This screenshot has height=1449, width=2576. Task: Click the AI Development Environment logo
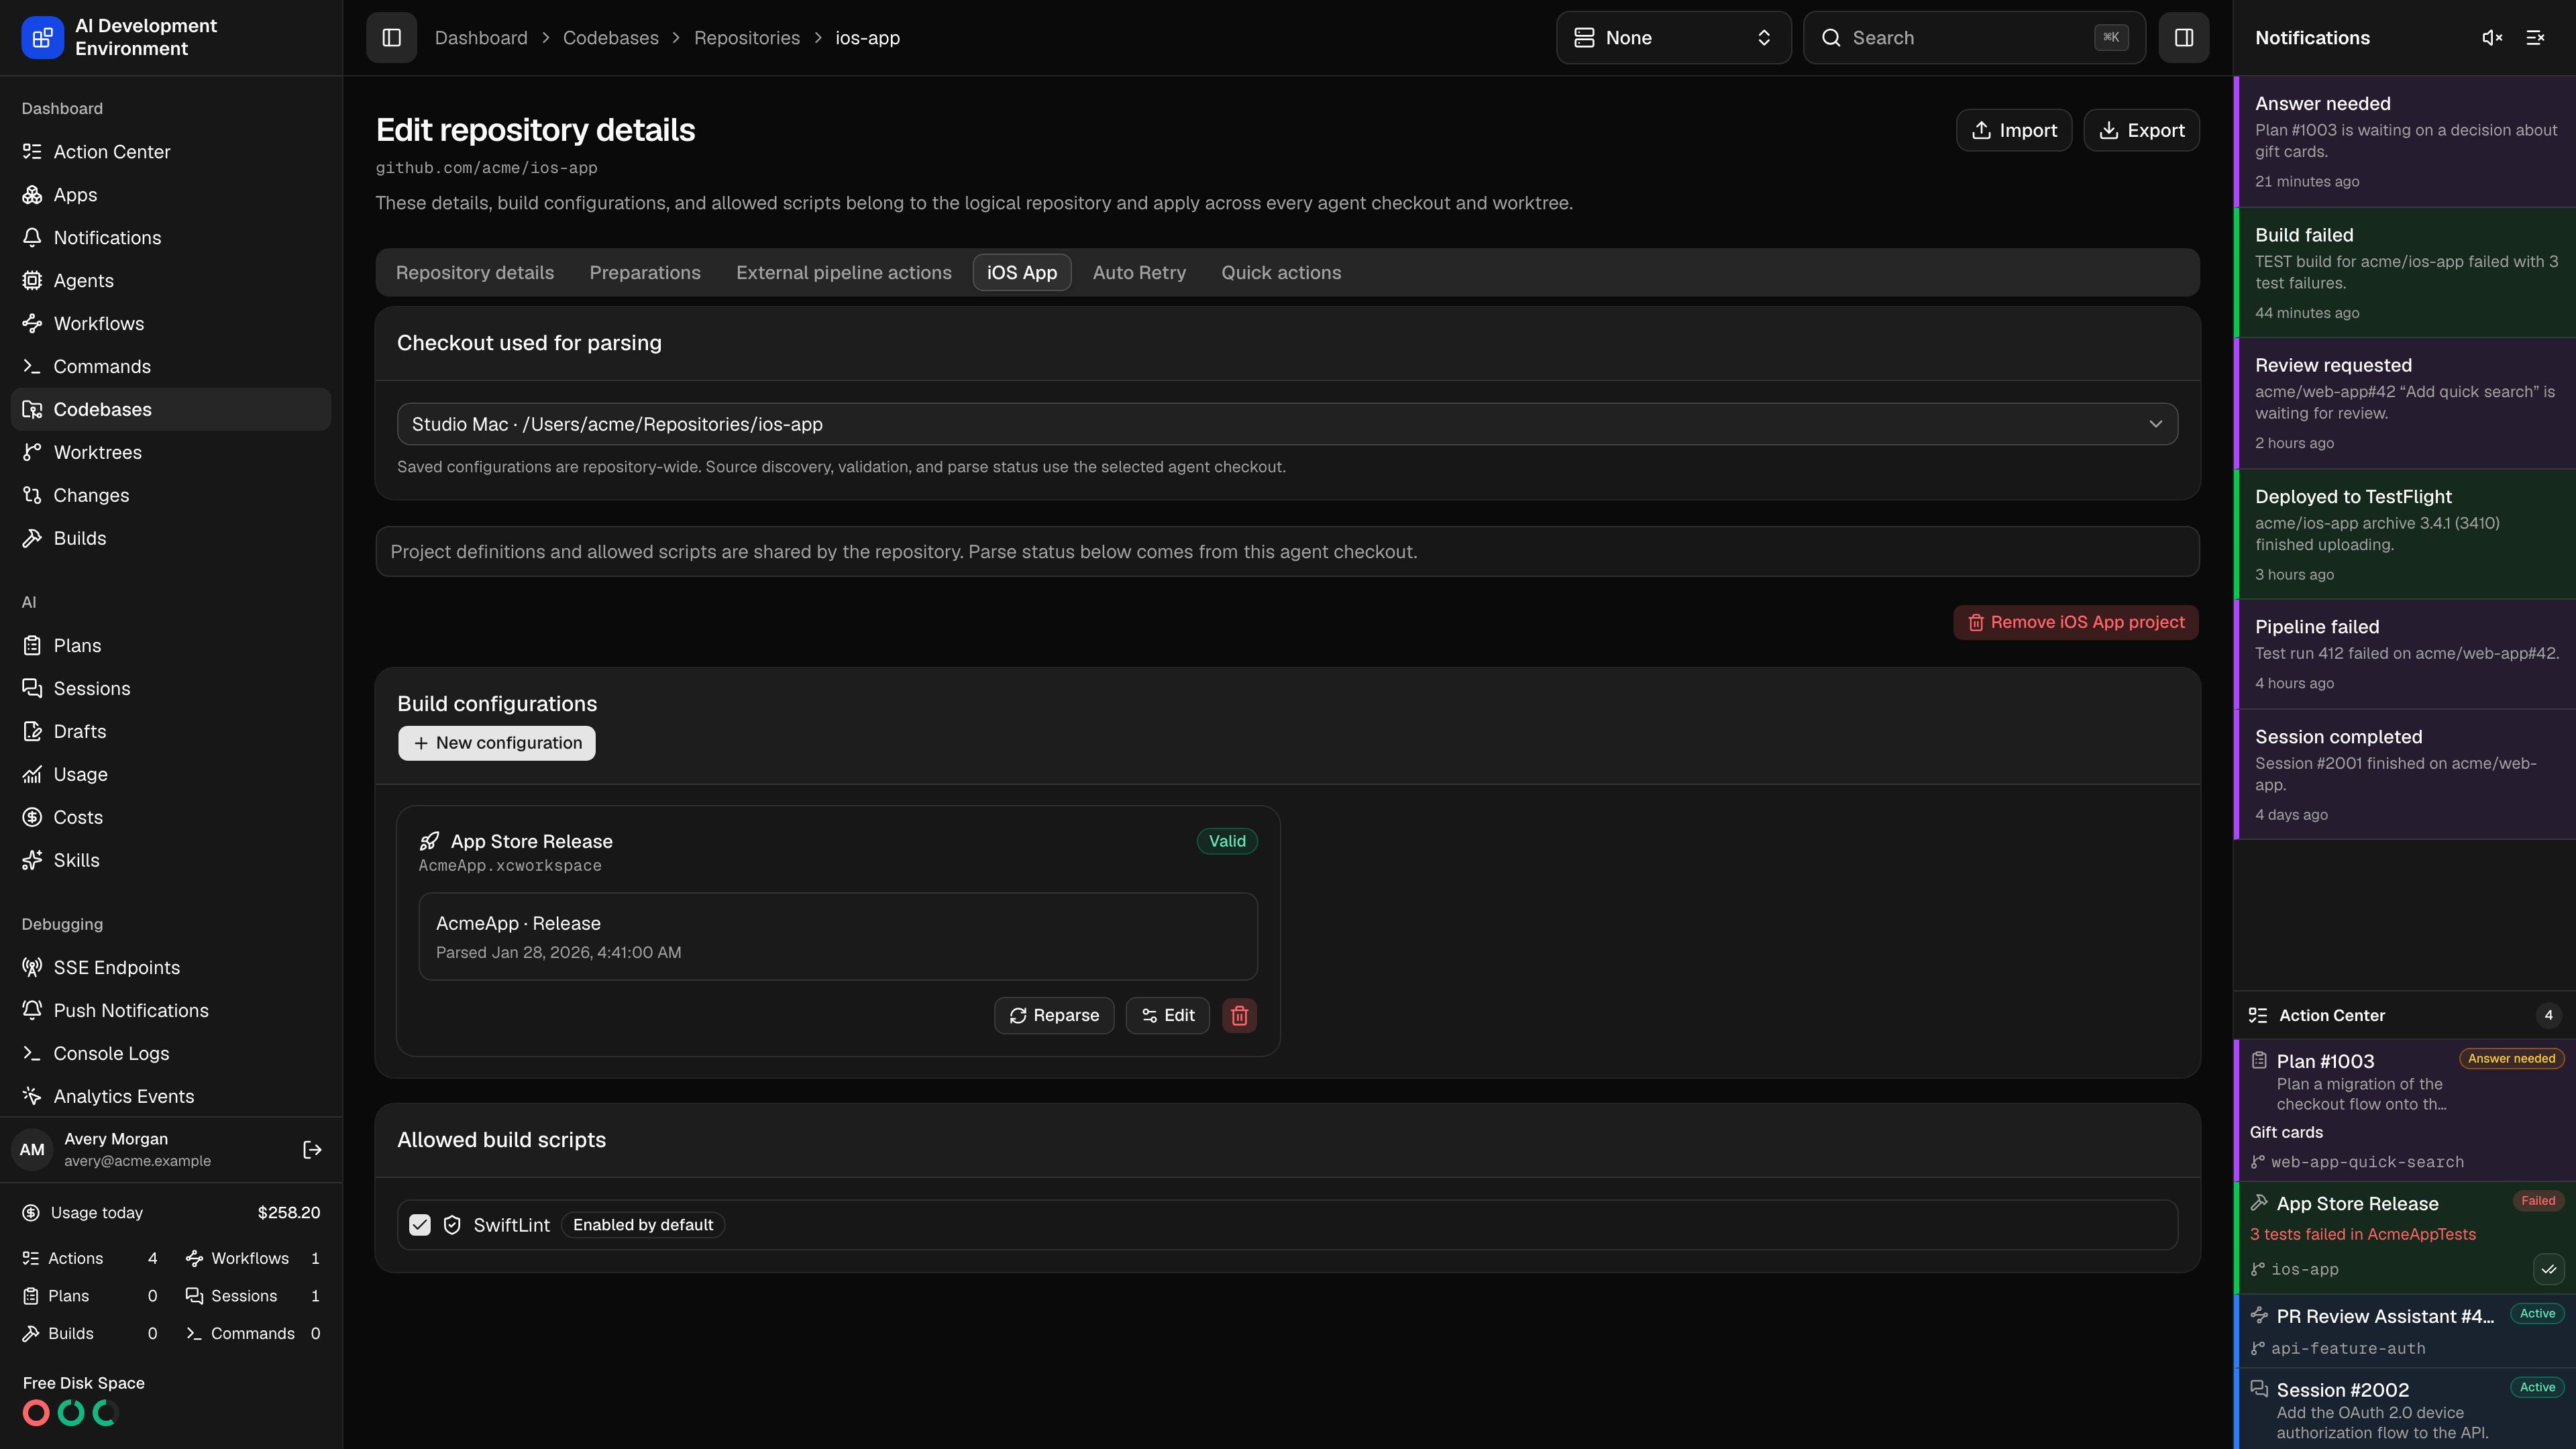pyautogui.click(x=42, y=38)
